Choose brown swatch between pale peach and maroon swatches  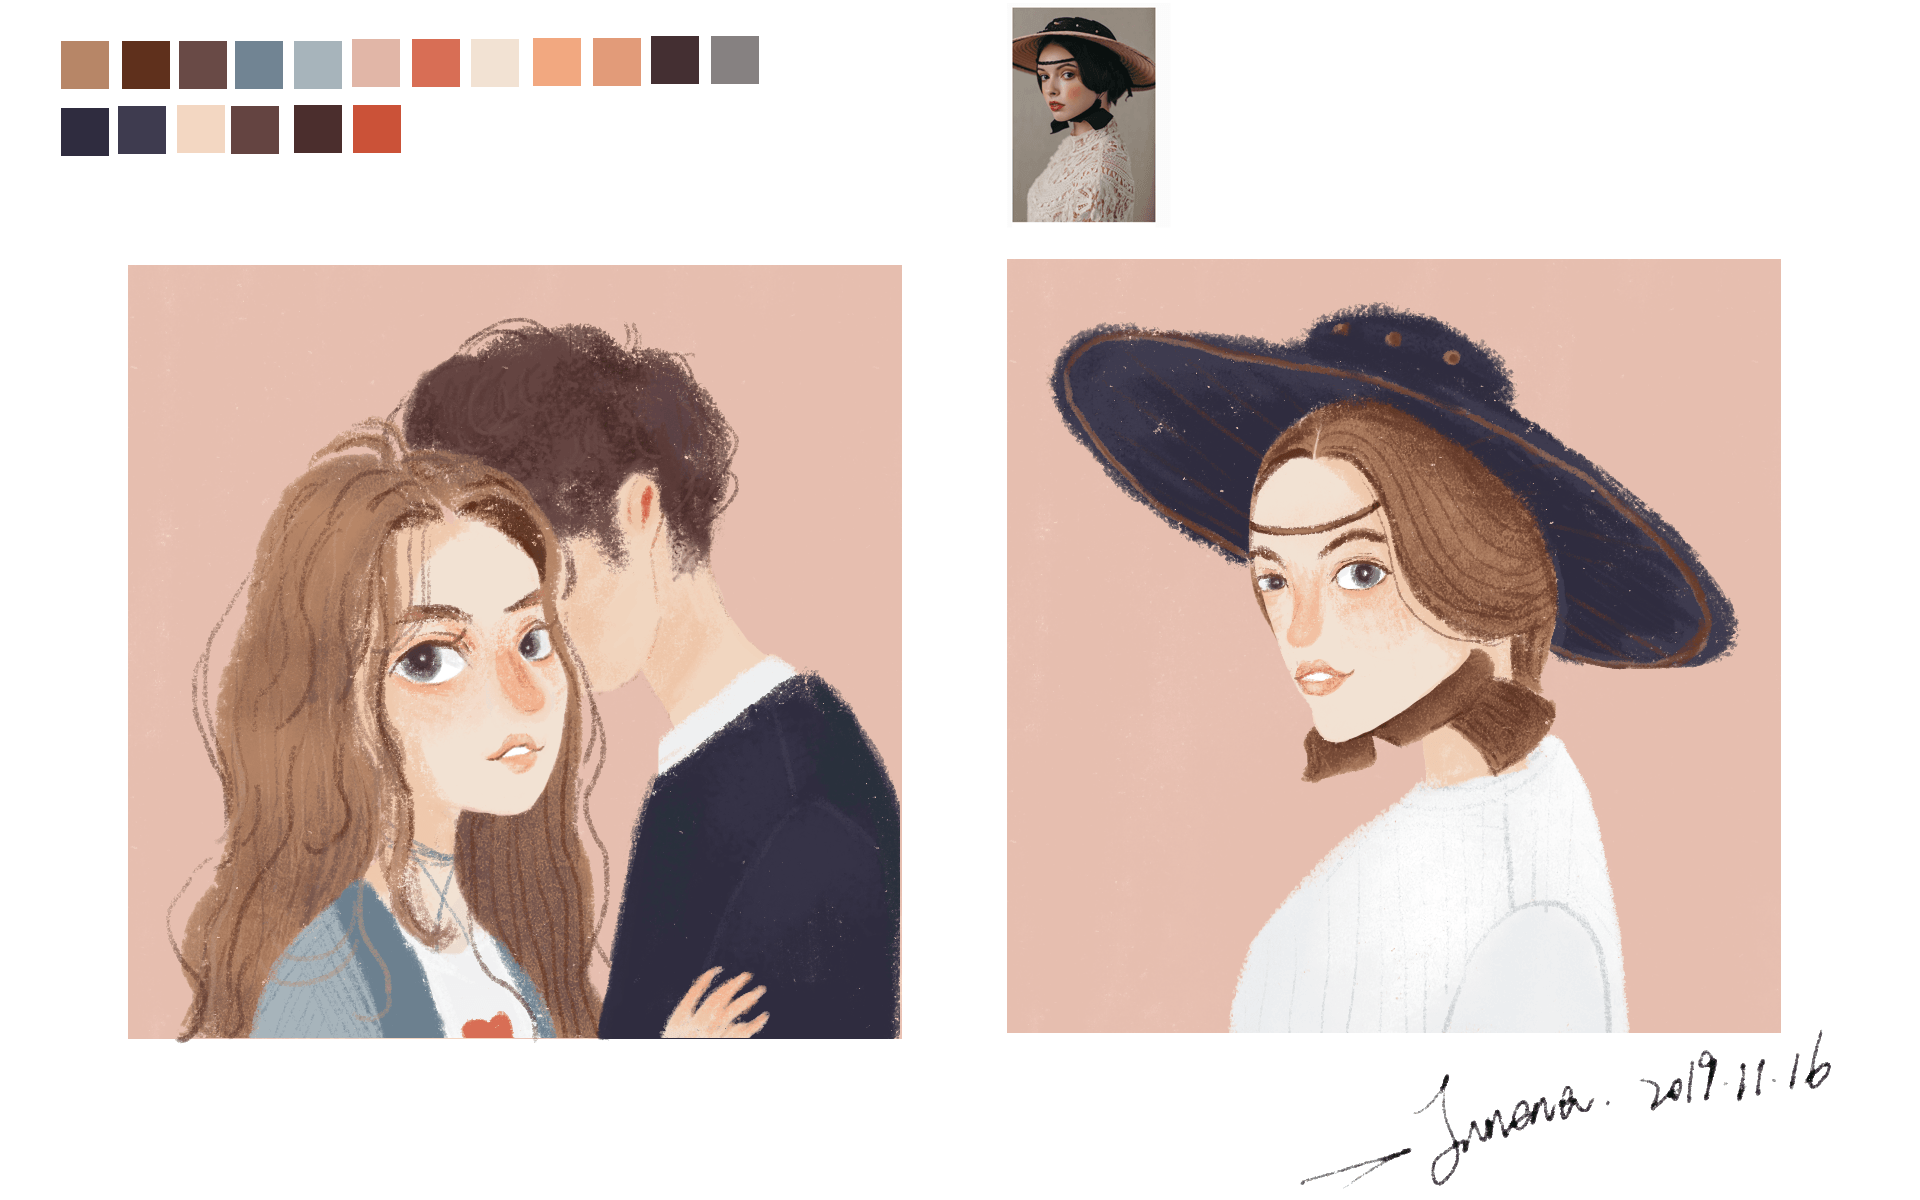click(255, 130)
